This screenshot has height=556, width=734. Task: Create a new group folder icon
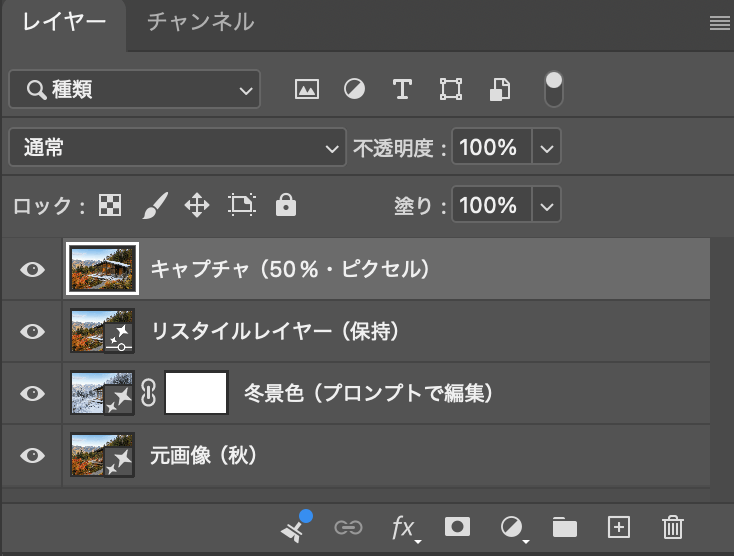tap(565, 527)
